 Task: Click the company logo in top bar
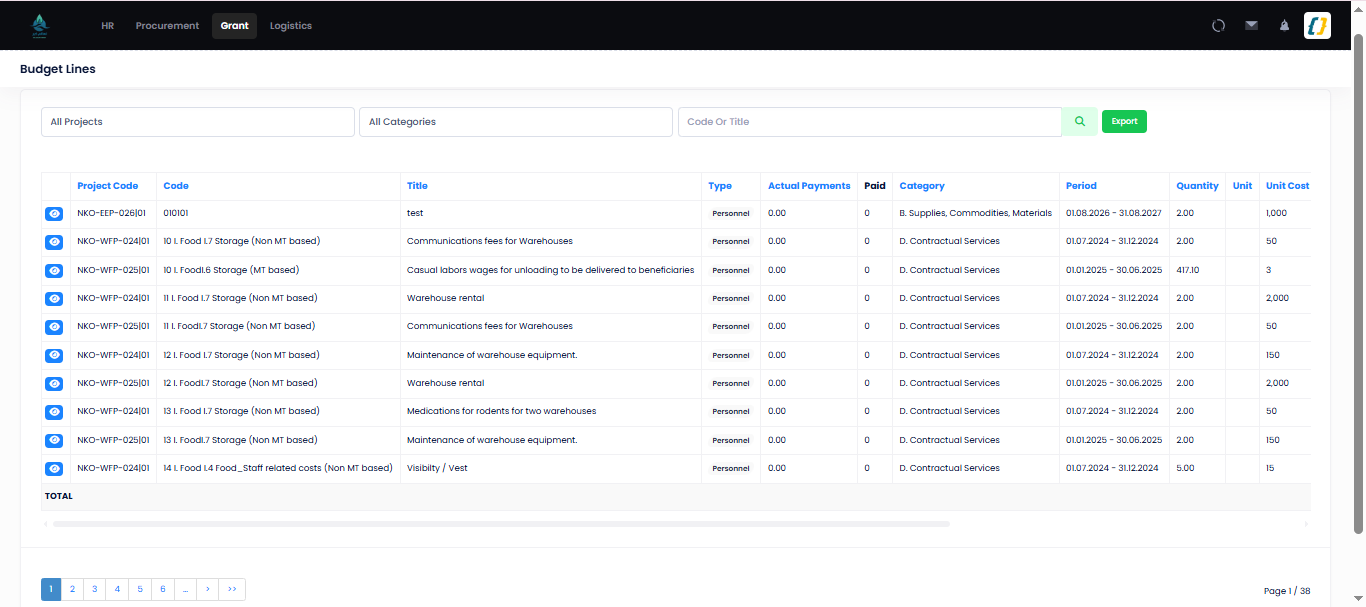coord(40,25)
